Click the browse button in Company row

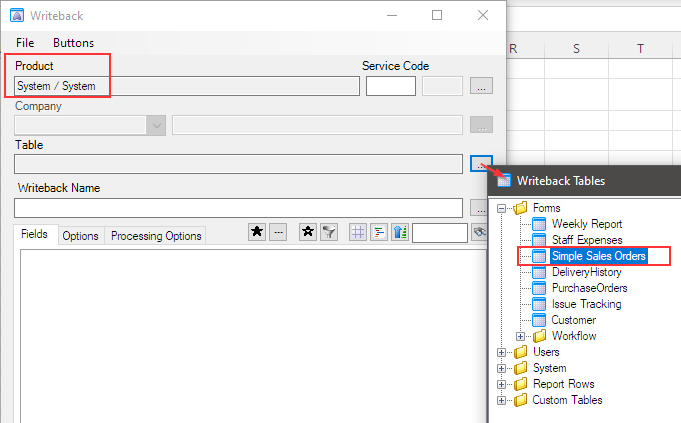[x=481, y=125]
